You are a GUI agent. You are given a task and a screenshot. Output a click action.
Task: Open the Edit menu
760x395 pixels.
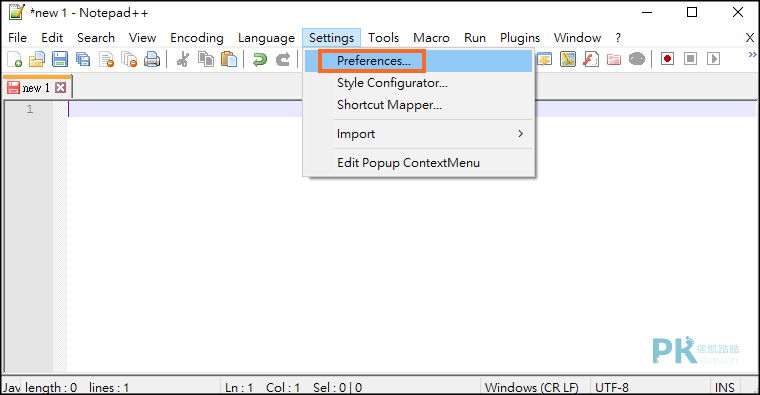click(x=52, y=38)
